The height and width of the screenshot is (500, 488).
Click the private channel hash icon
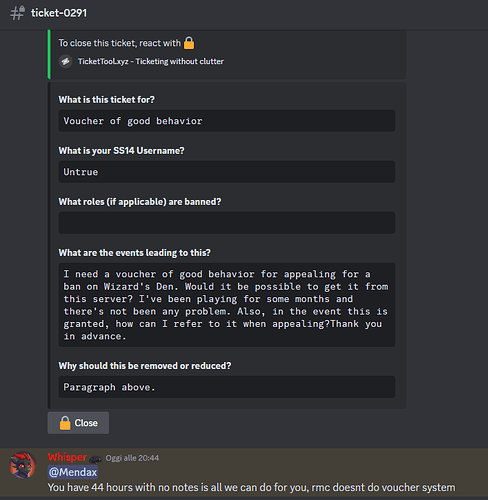click(x=17, y=13)
